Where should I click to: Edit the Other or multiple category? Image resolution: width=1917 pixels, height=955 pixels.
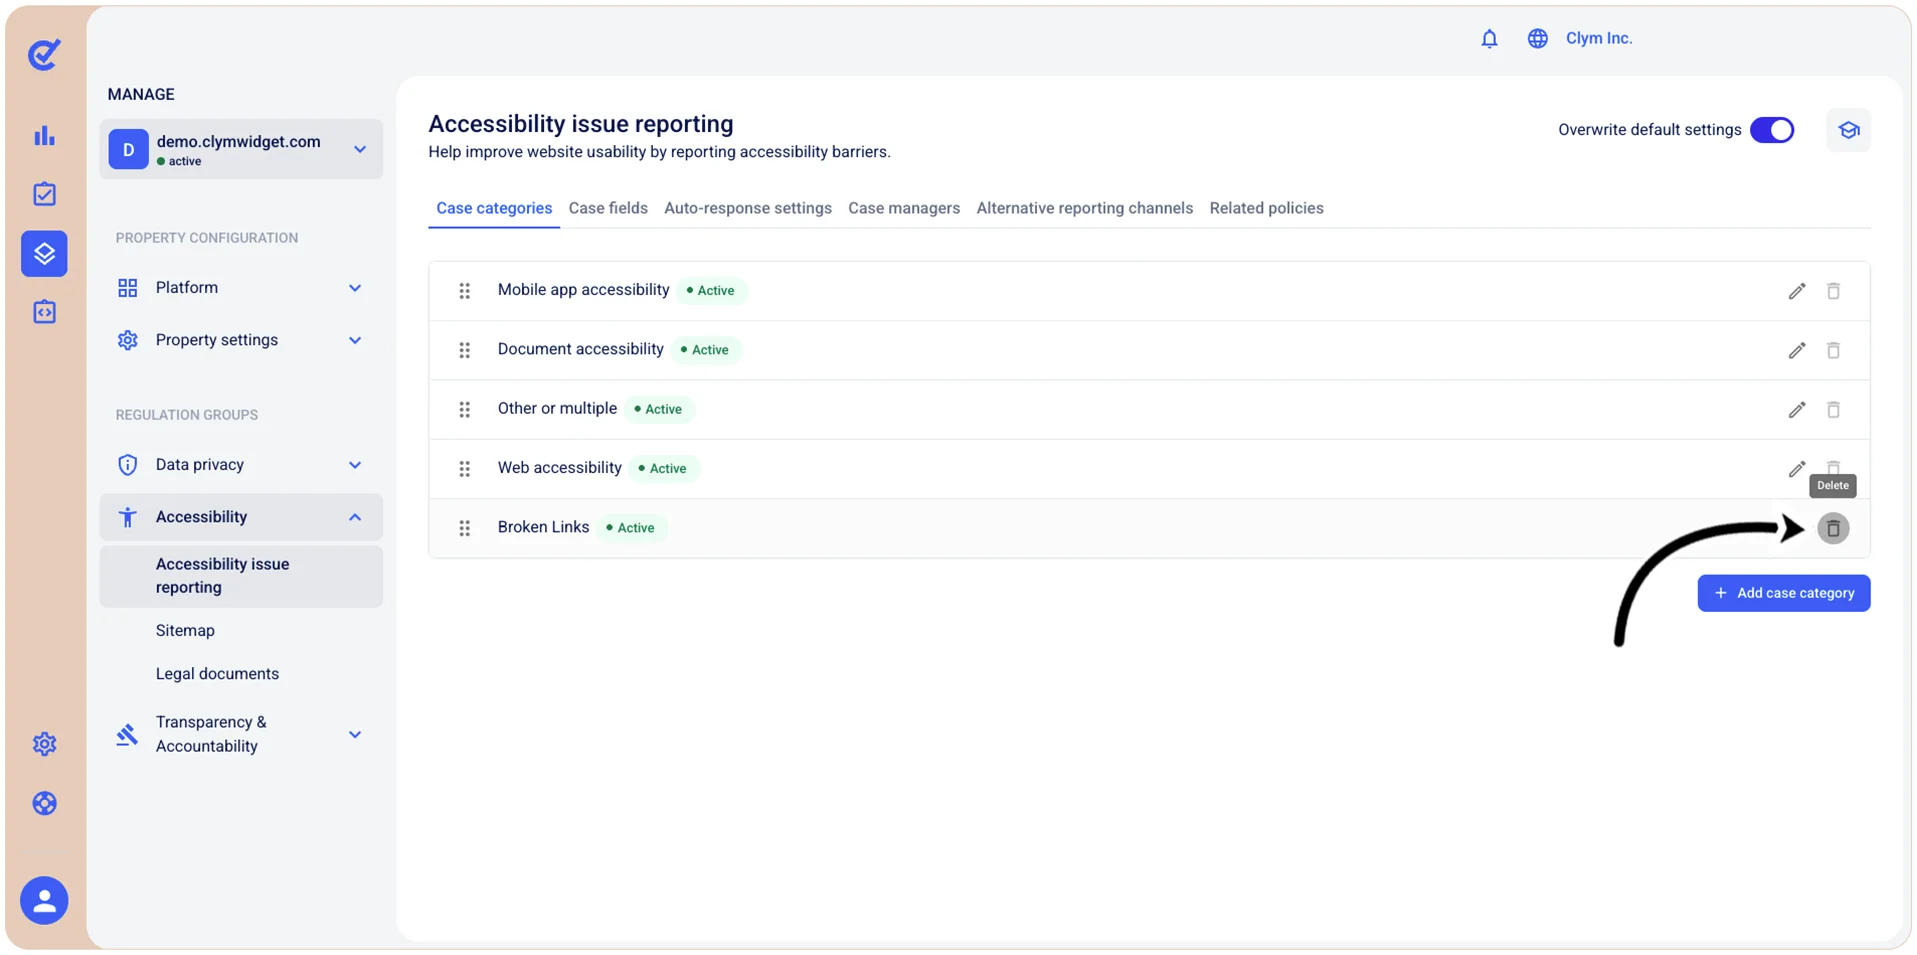[x=1797, y=409]
